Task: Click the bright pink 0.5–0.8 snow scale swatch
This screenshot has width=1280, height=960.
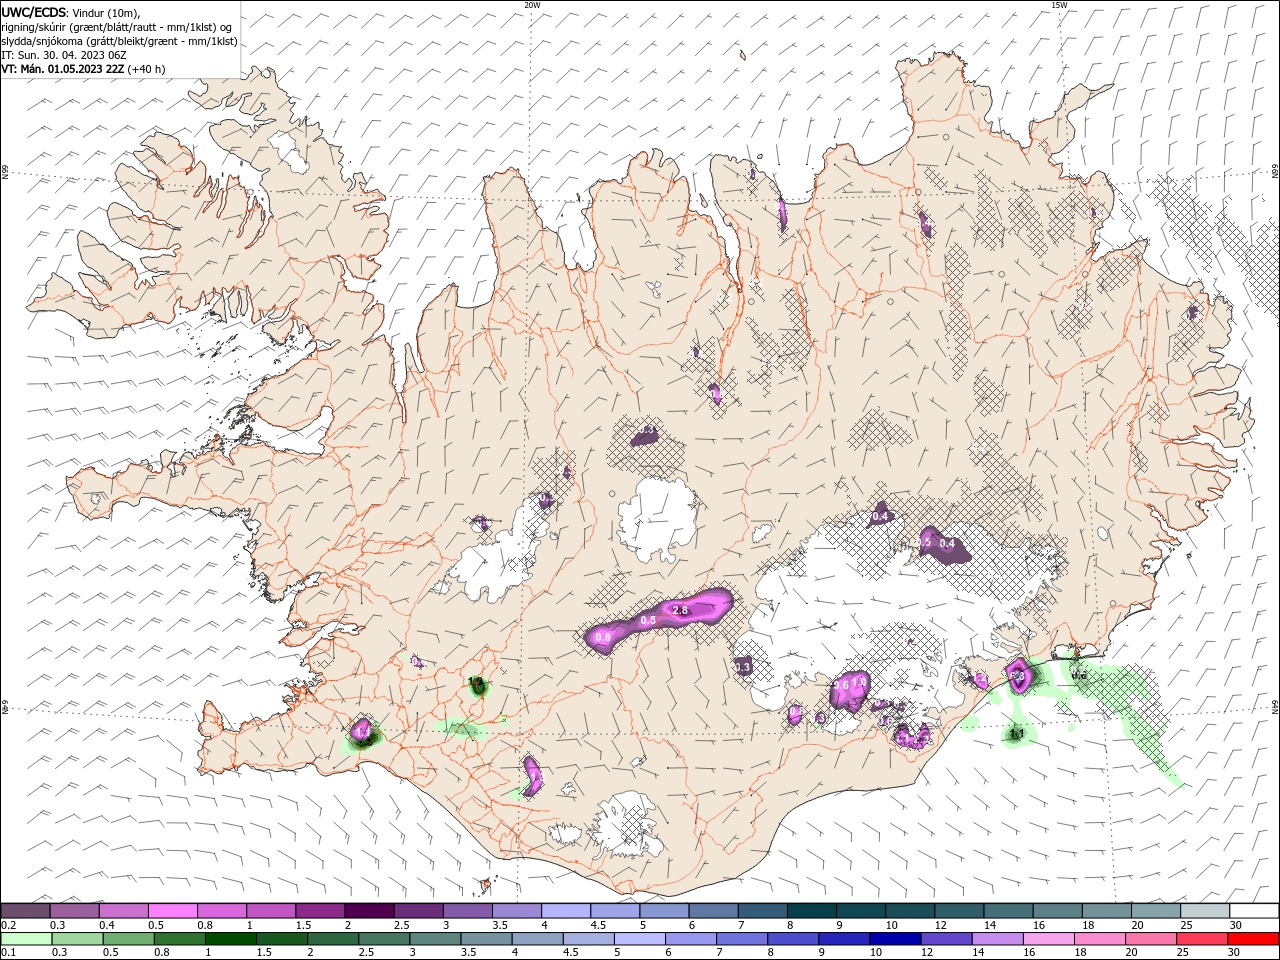Action: pyautogui.click(x=172, y=911)
